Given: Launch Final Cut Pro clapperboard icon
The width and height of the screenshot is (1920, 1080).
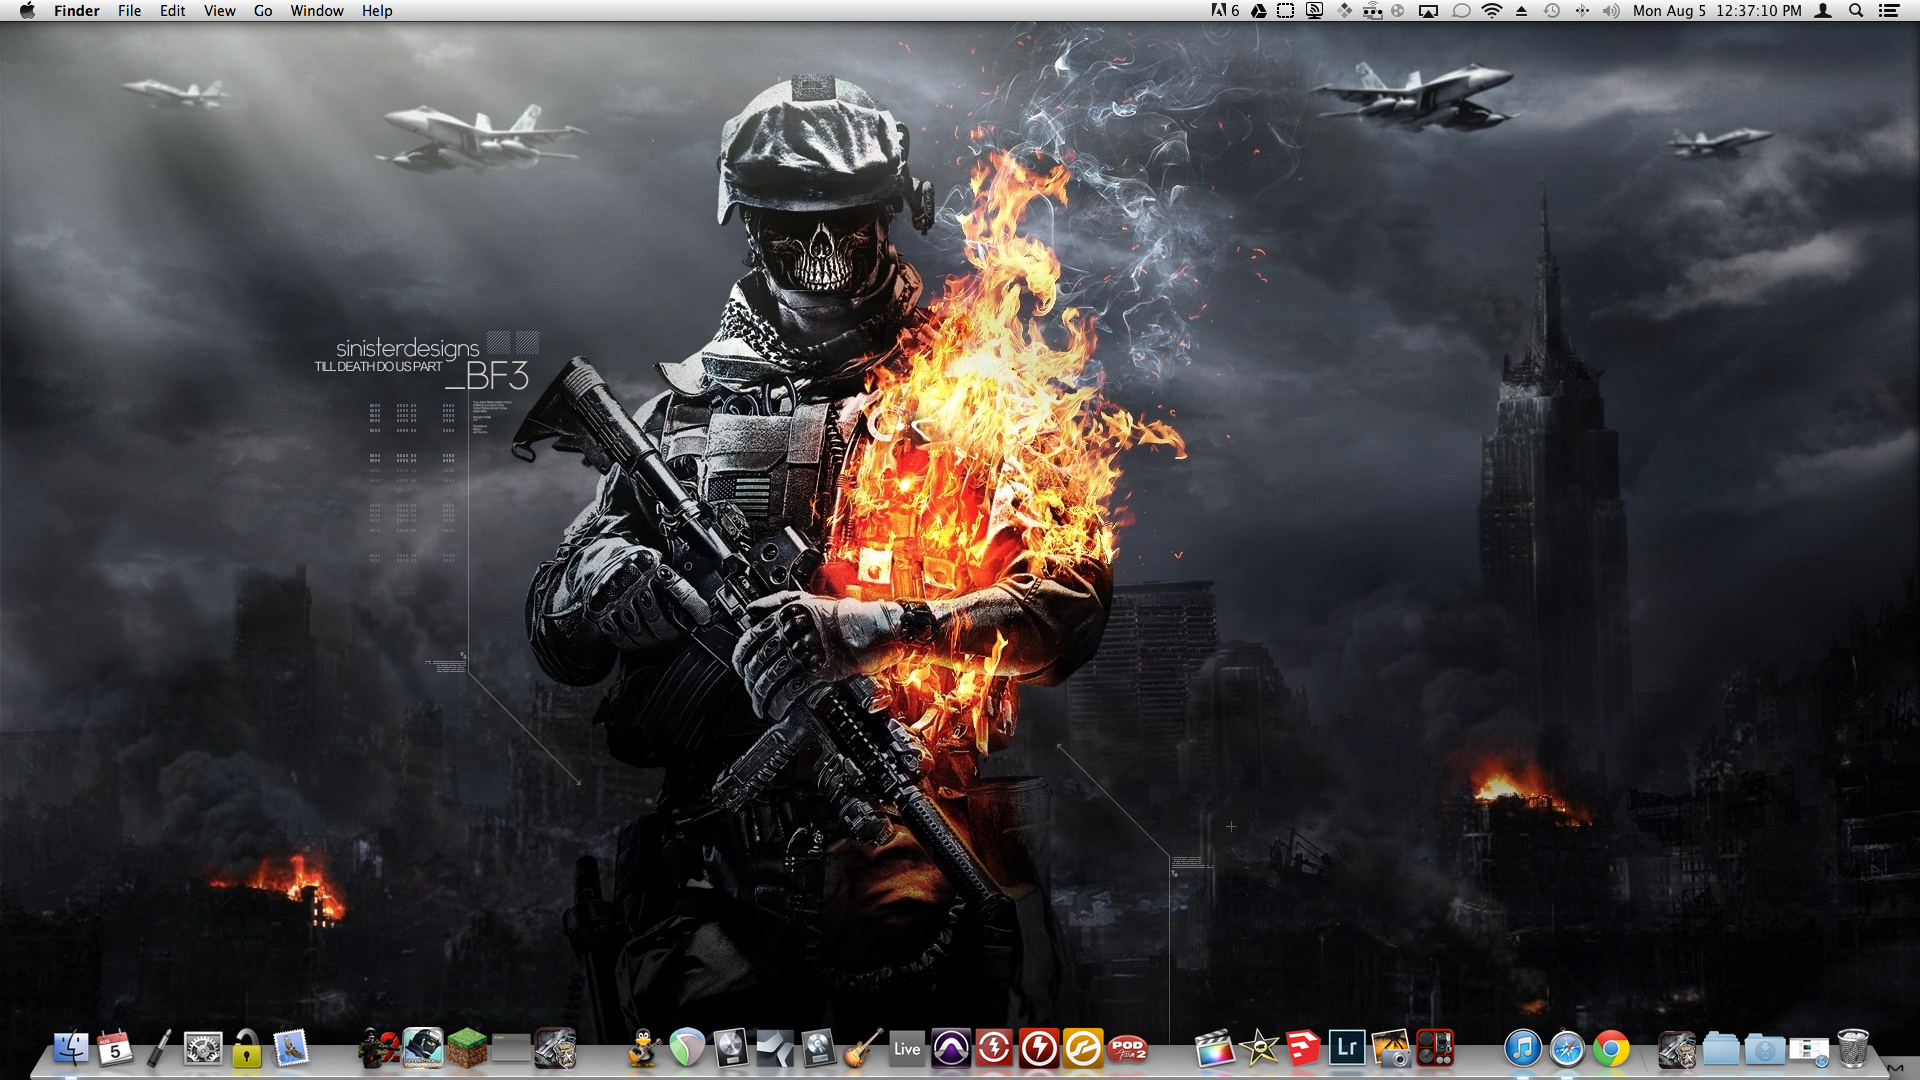Looking at the screenshot, I should tap(1215, 1049).
